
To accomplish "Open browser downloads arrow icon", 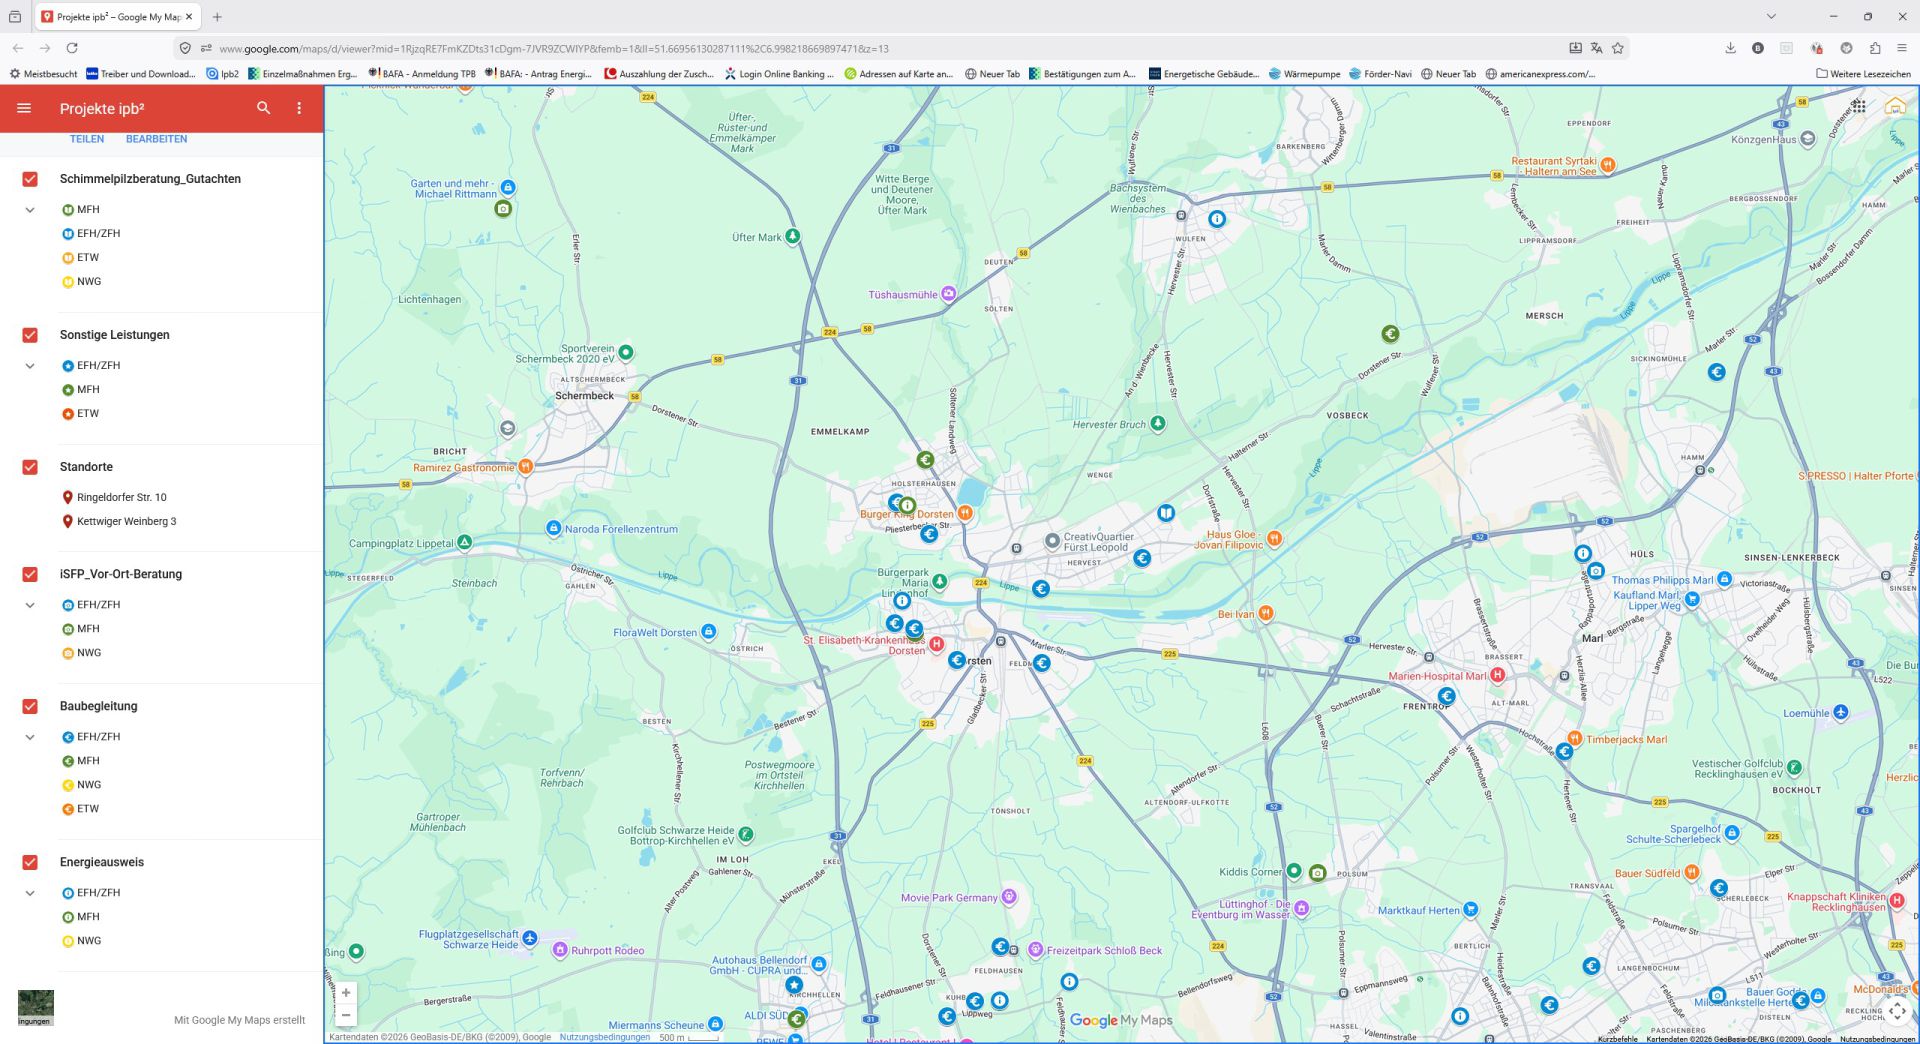I will click(1730, 48).
